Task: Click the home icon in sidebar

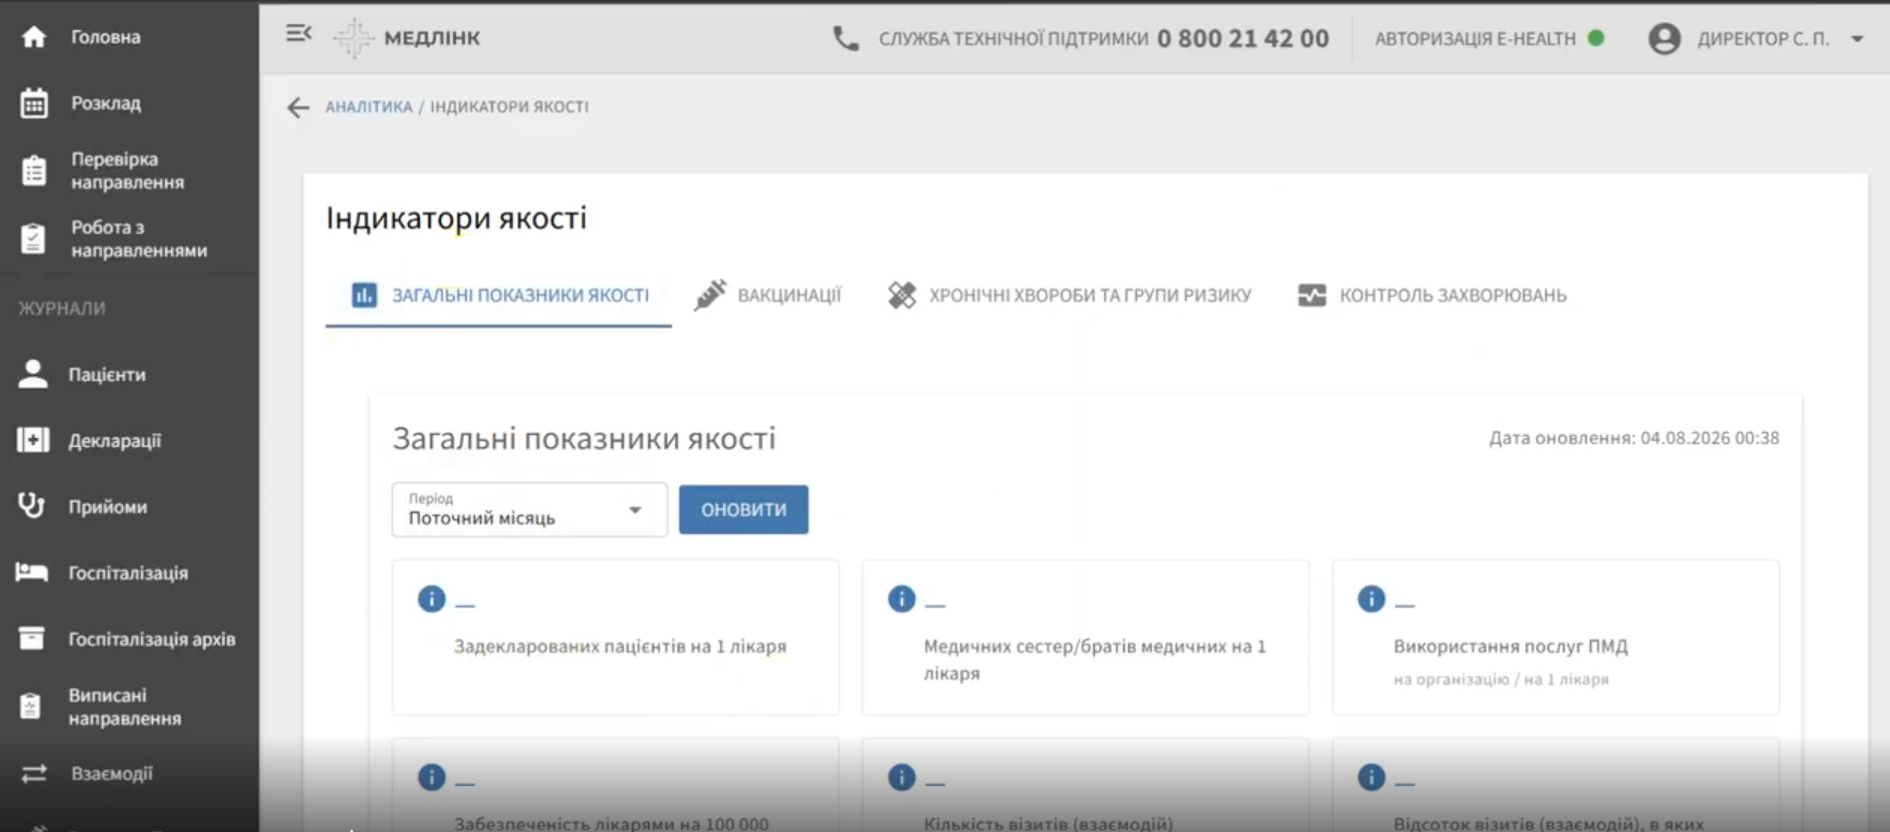Action: tap(34, 37)
